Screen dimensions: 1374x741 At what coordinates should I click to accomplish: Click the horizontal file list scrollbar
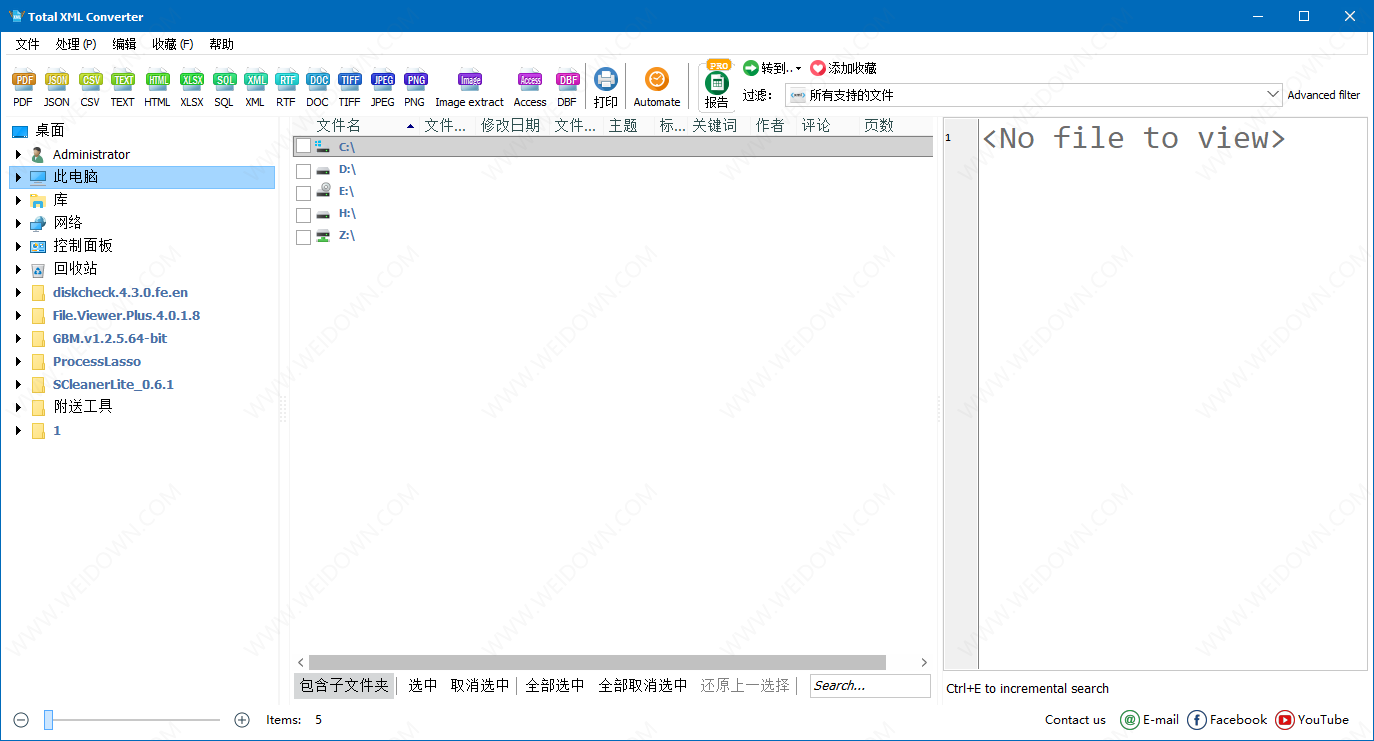tap(597, 662)
